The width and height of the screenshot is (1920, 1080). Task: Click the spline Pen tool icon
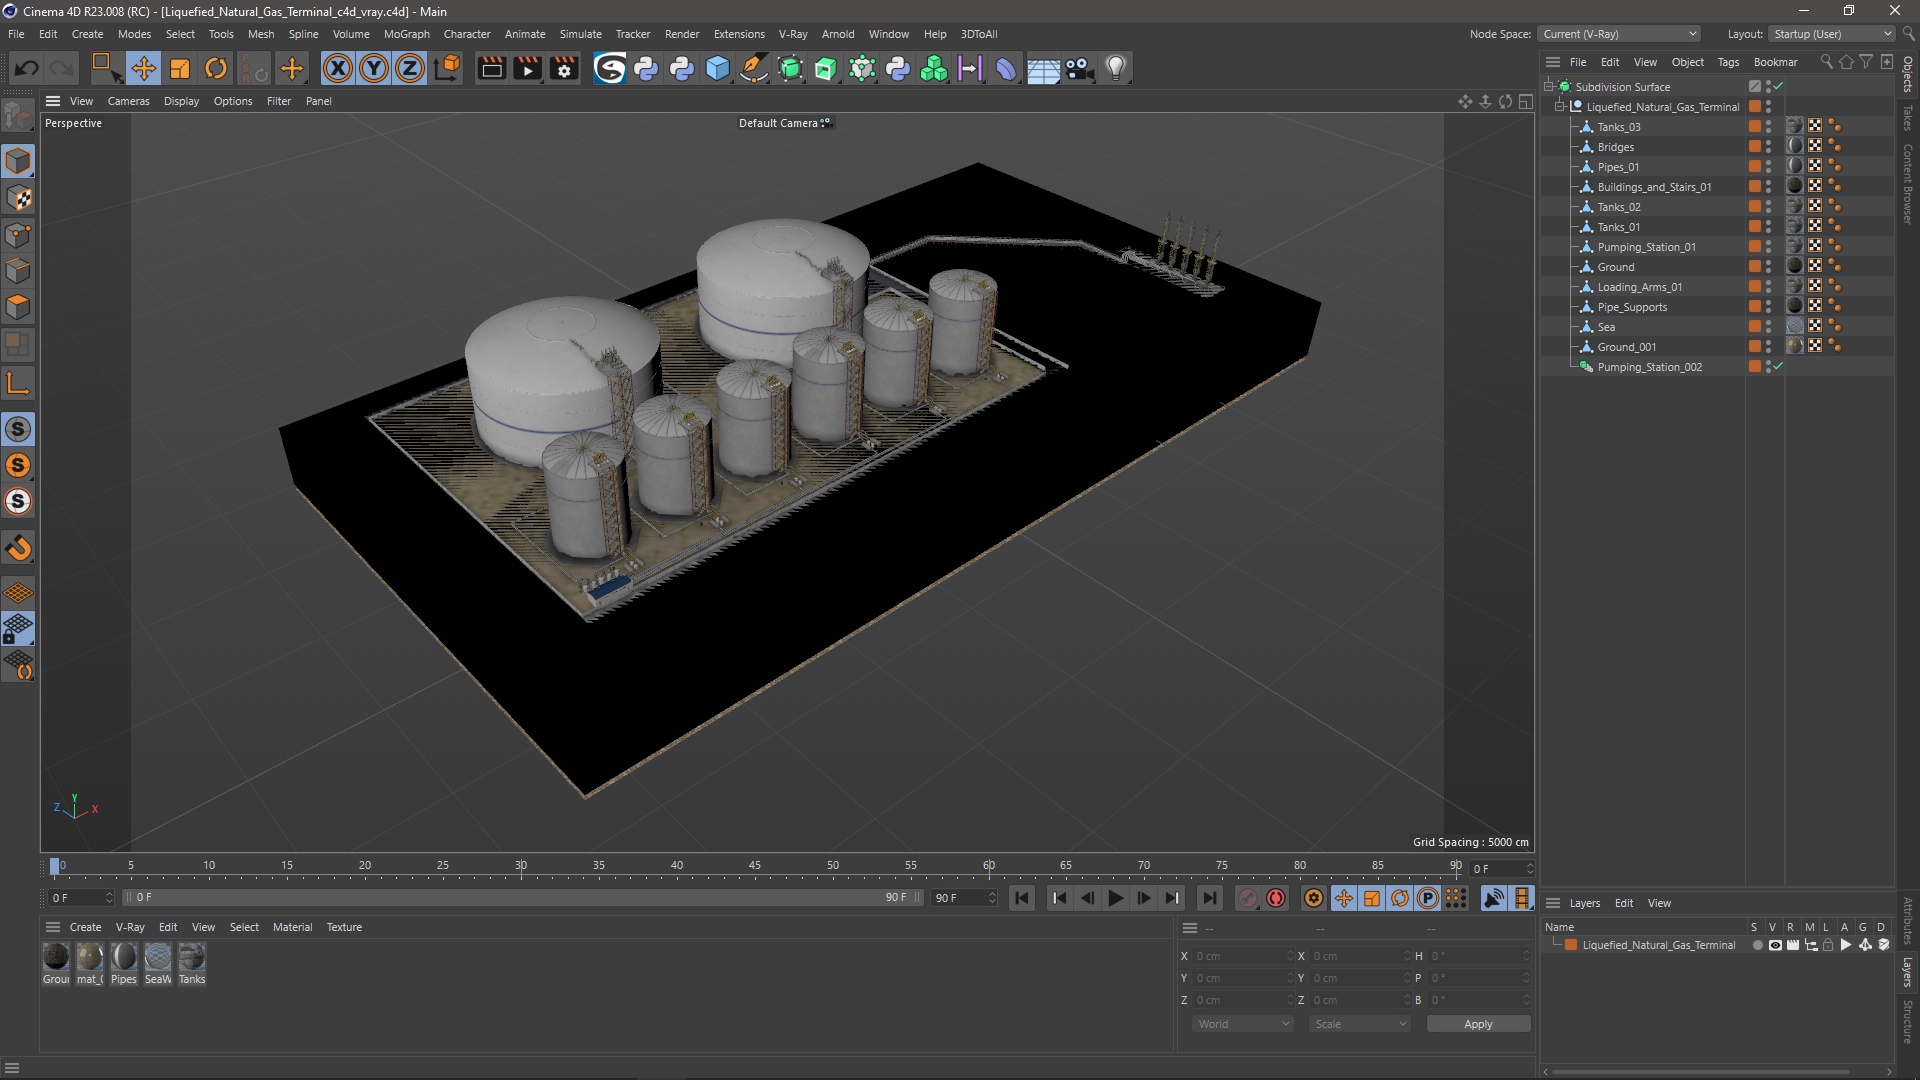[x=754, y=68]
